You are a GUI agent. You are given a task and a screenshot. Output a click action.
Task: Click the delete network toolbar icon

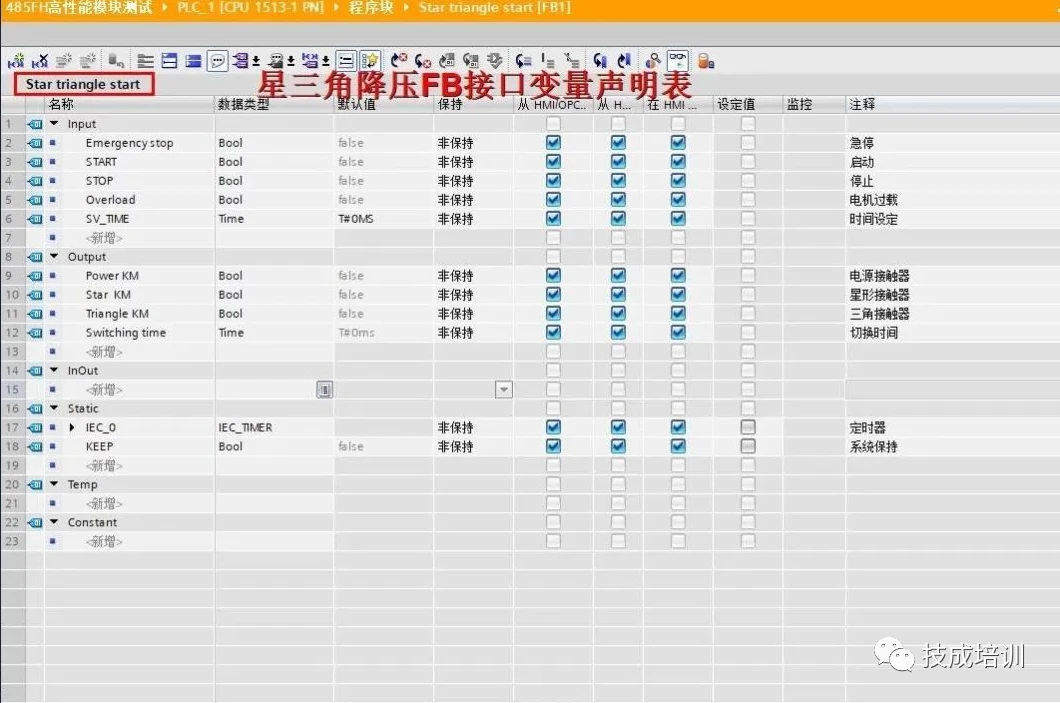point(41,60)
